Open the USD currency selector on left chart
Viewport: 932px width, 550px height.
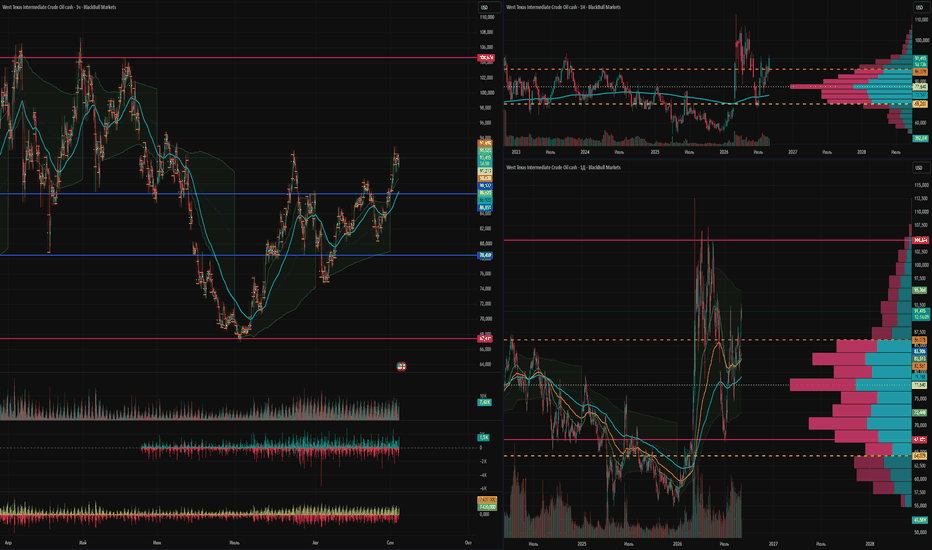pos(484,7)
